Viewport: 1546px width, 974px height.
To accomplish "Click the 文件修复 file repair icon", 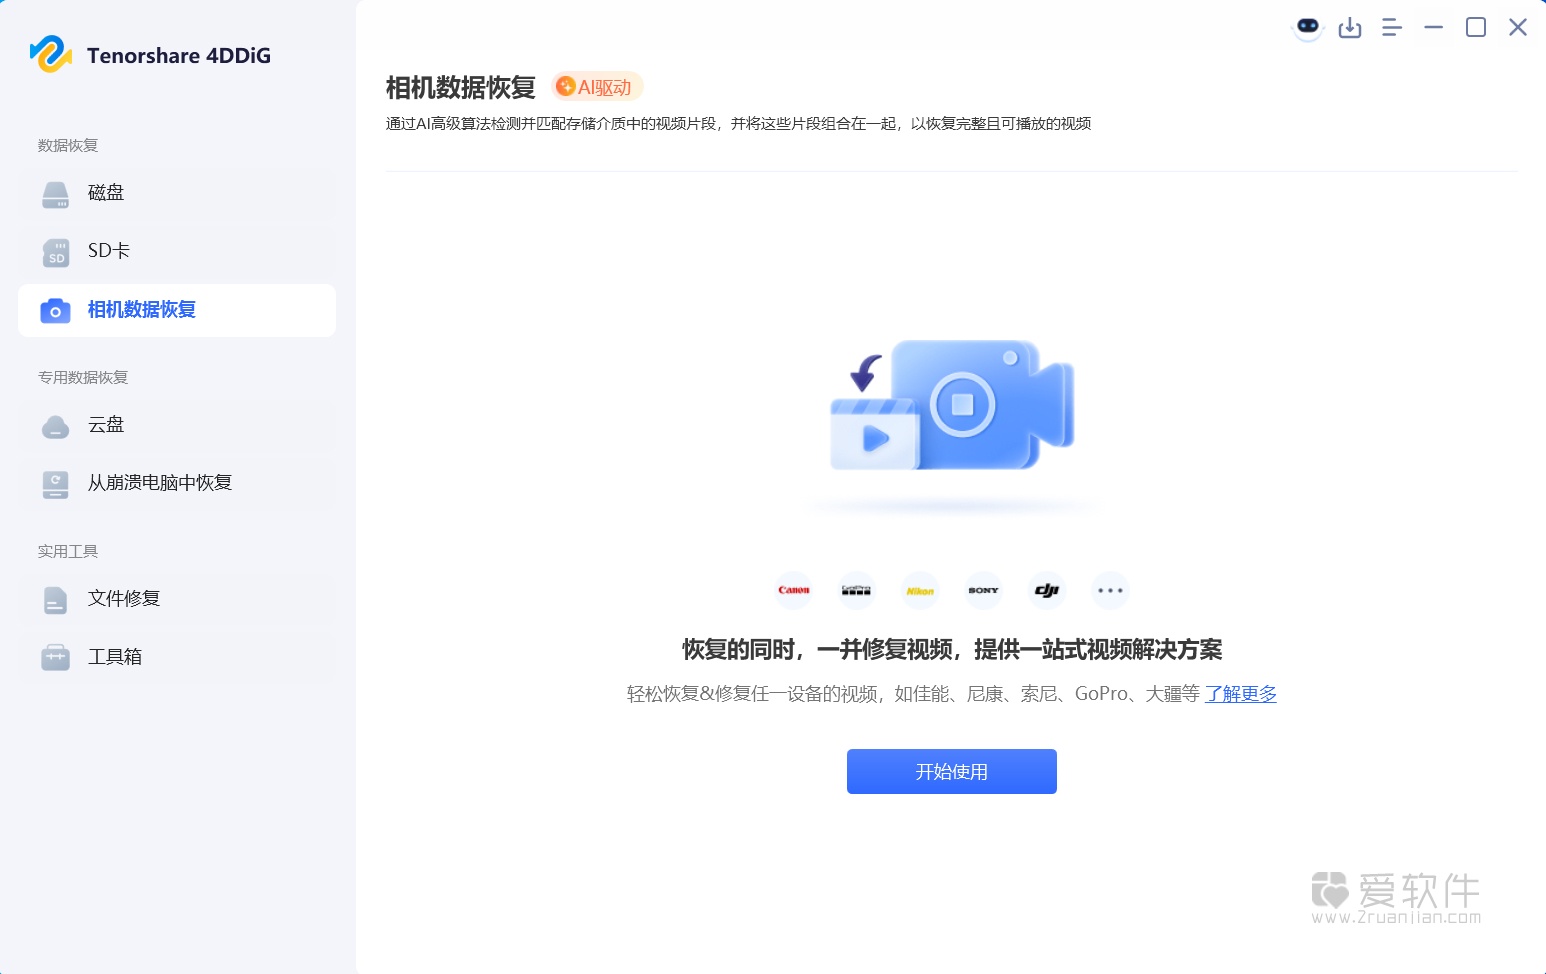I will pos(54,598).
